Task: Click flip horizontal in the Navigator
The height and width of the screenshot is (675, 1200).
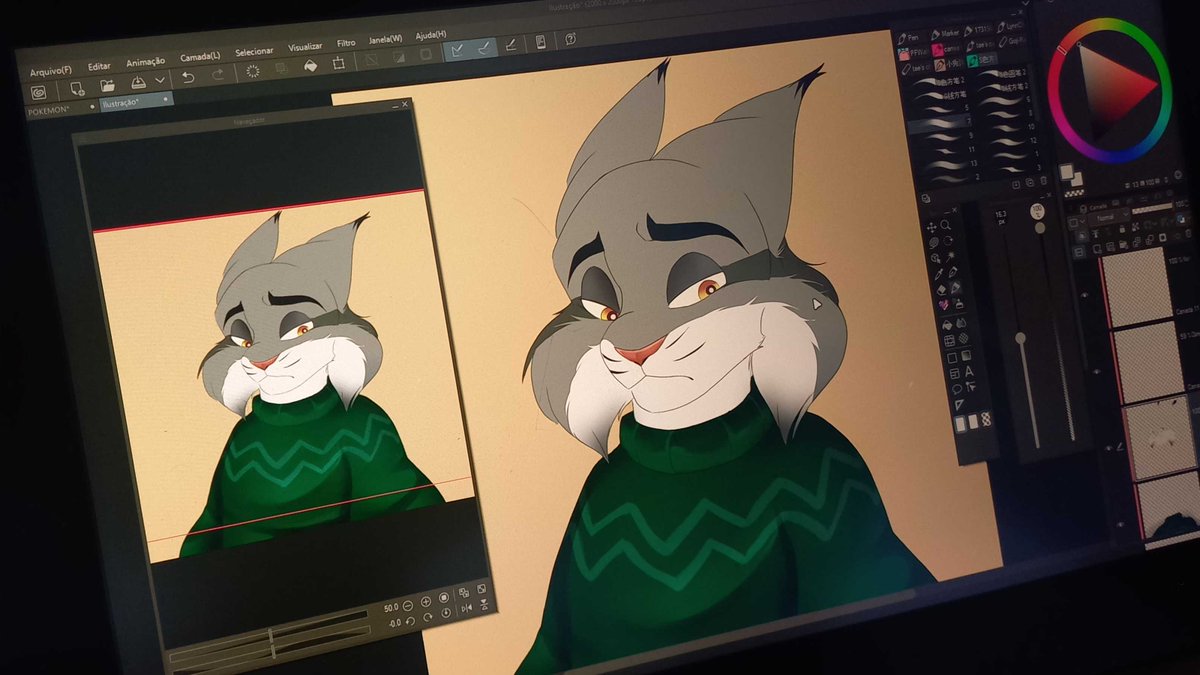Action: pyautogui.click(x=467, y=608)
